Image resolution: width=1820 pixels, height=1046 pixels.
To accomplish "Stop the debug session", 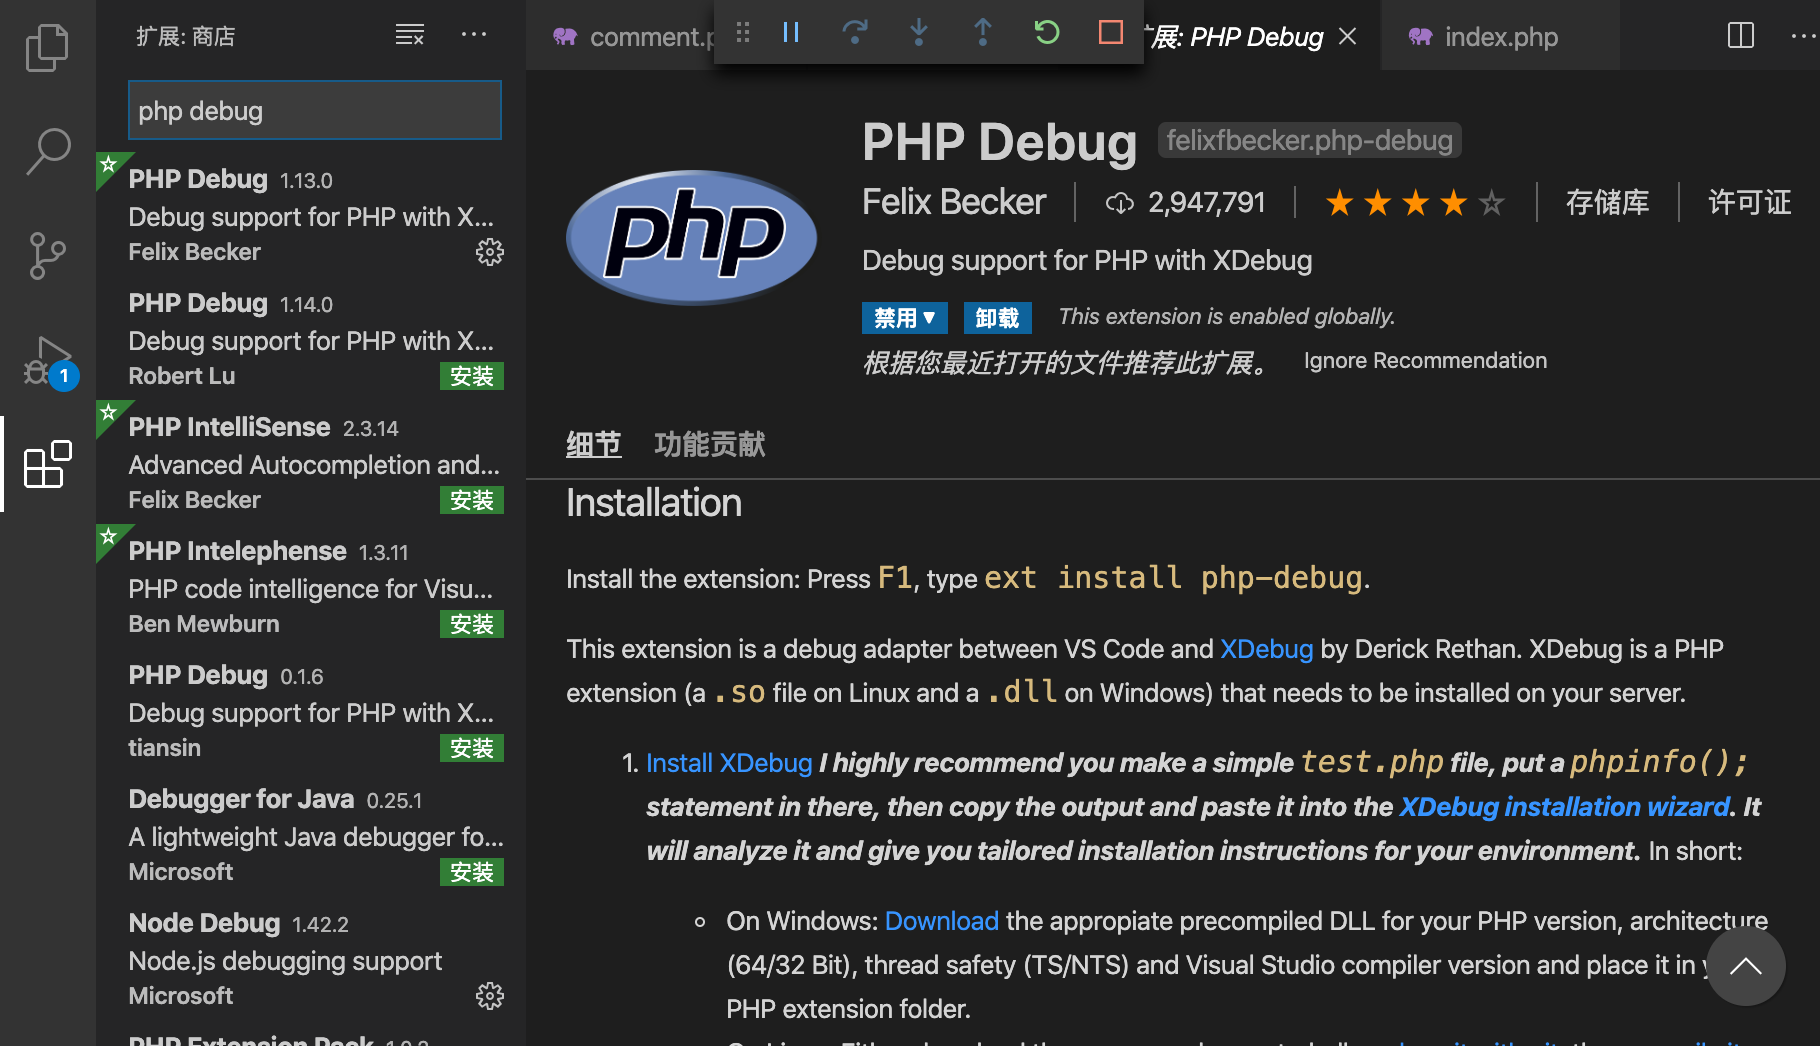I will point(1111,33).
